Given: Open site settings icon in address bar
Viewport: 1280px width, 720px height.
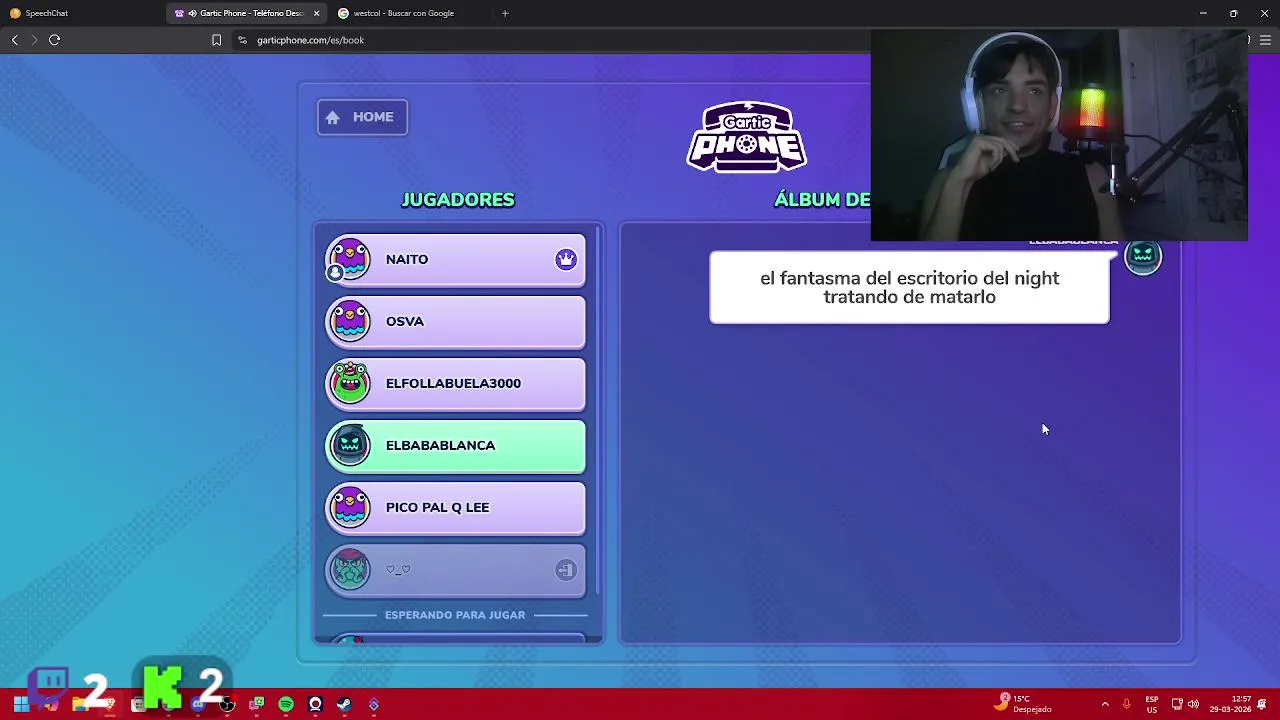Looking at the screenshot, I should tap(242, 40).
